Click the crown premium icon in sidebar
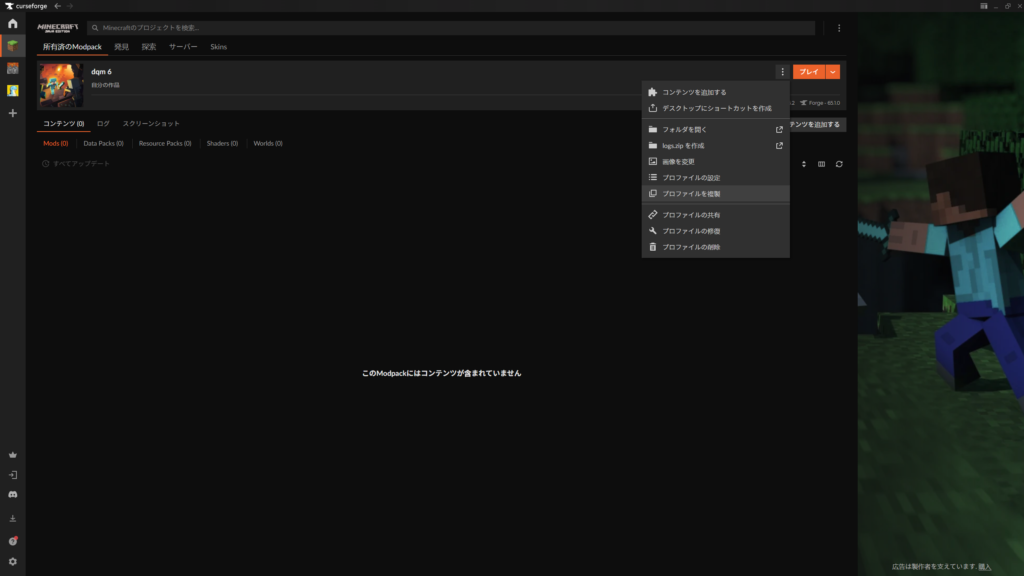The image size is (1024, 576). pyautogui.click(x=12, y=455)
